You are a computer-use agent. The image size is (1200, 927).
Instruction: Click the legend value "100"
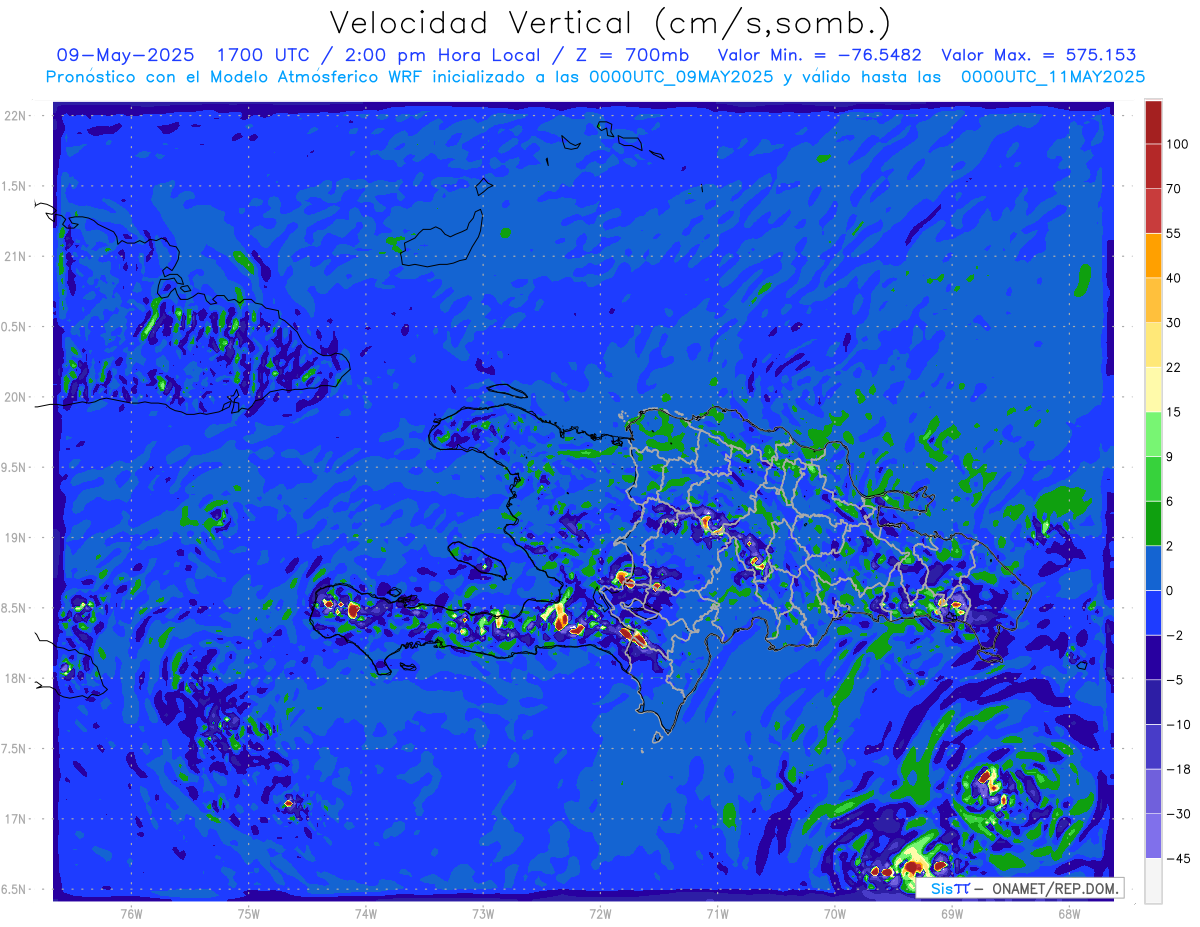(1177, 144)
